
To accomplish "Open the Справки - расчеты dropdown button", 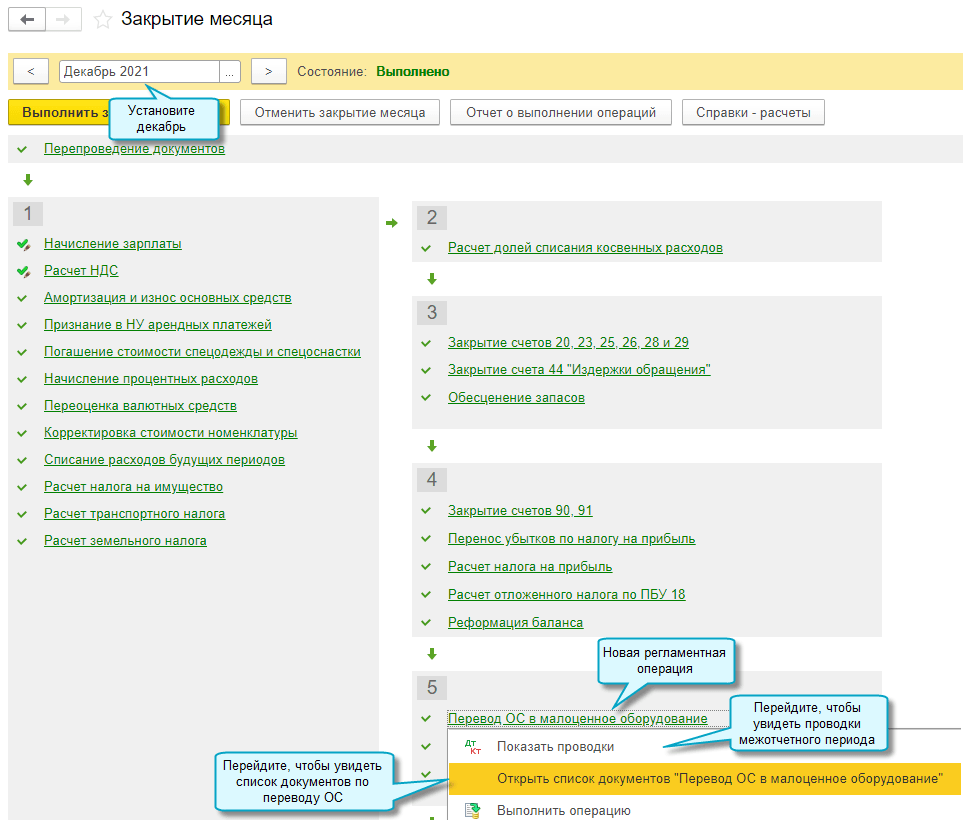I will [x=752, y=112].
